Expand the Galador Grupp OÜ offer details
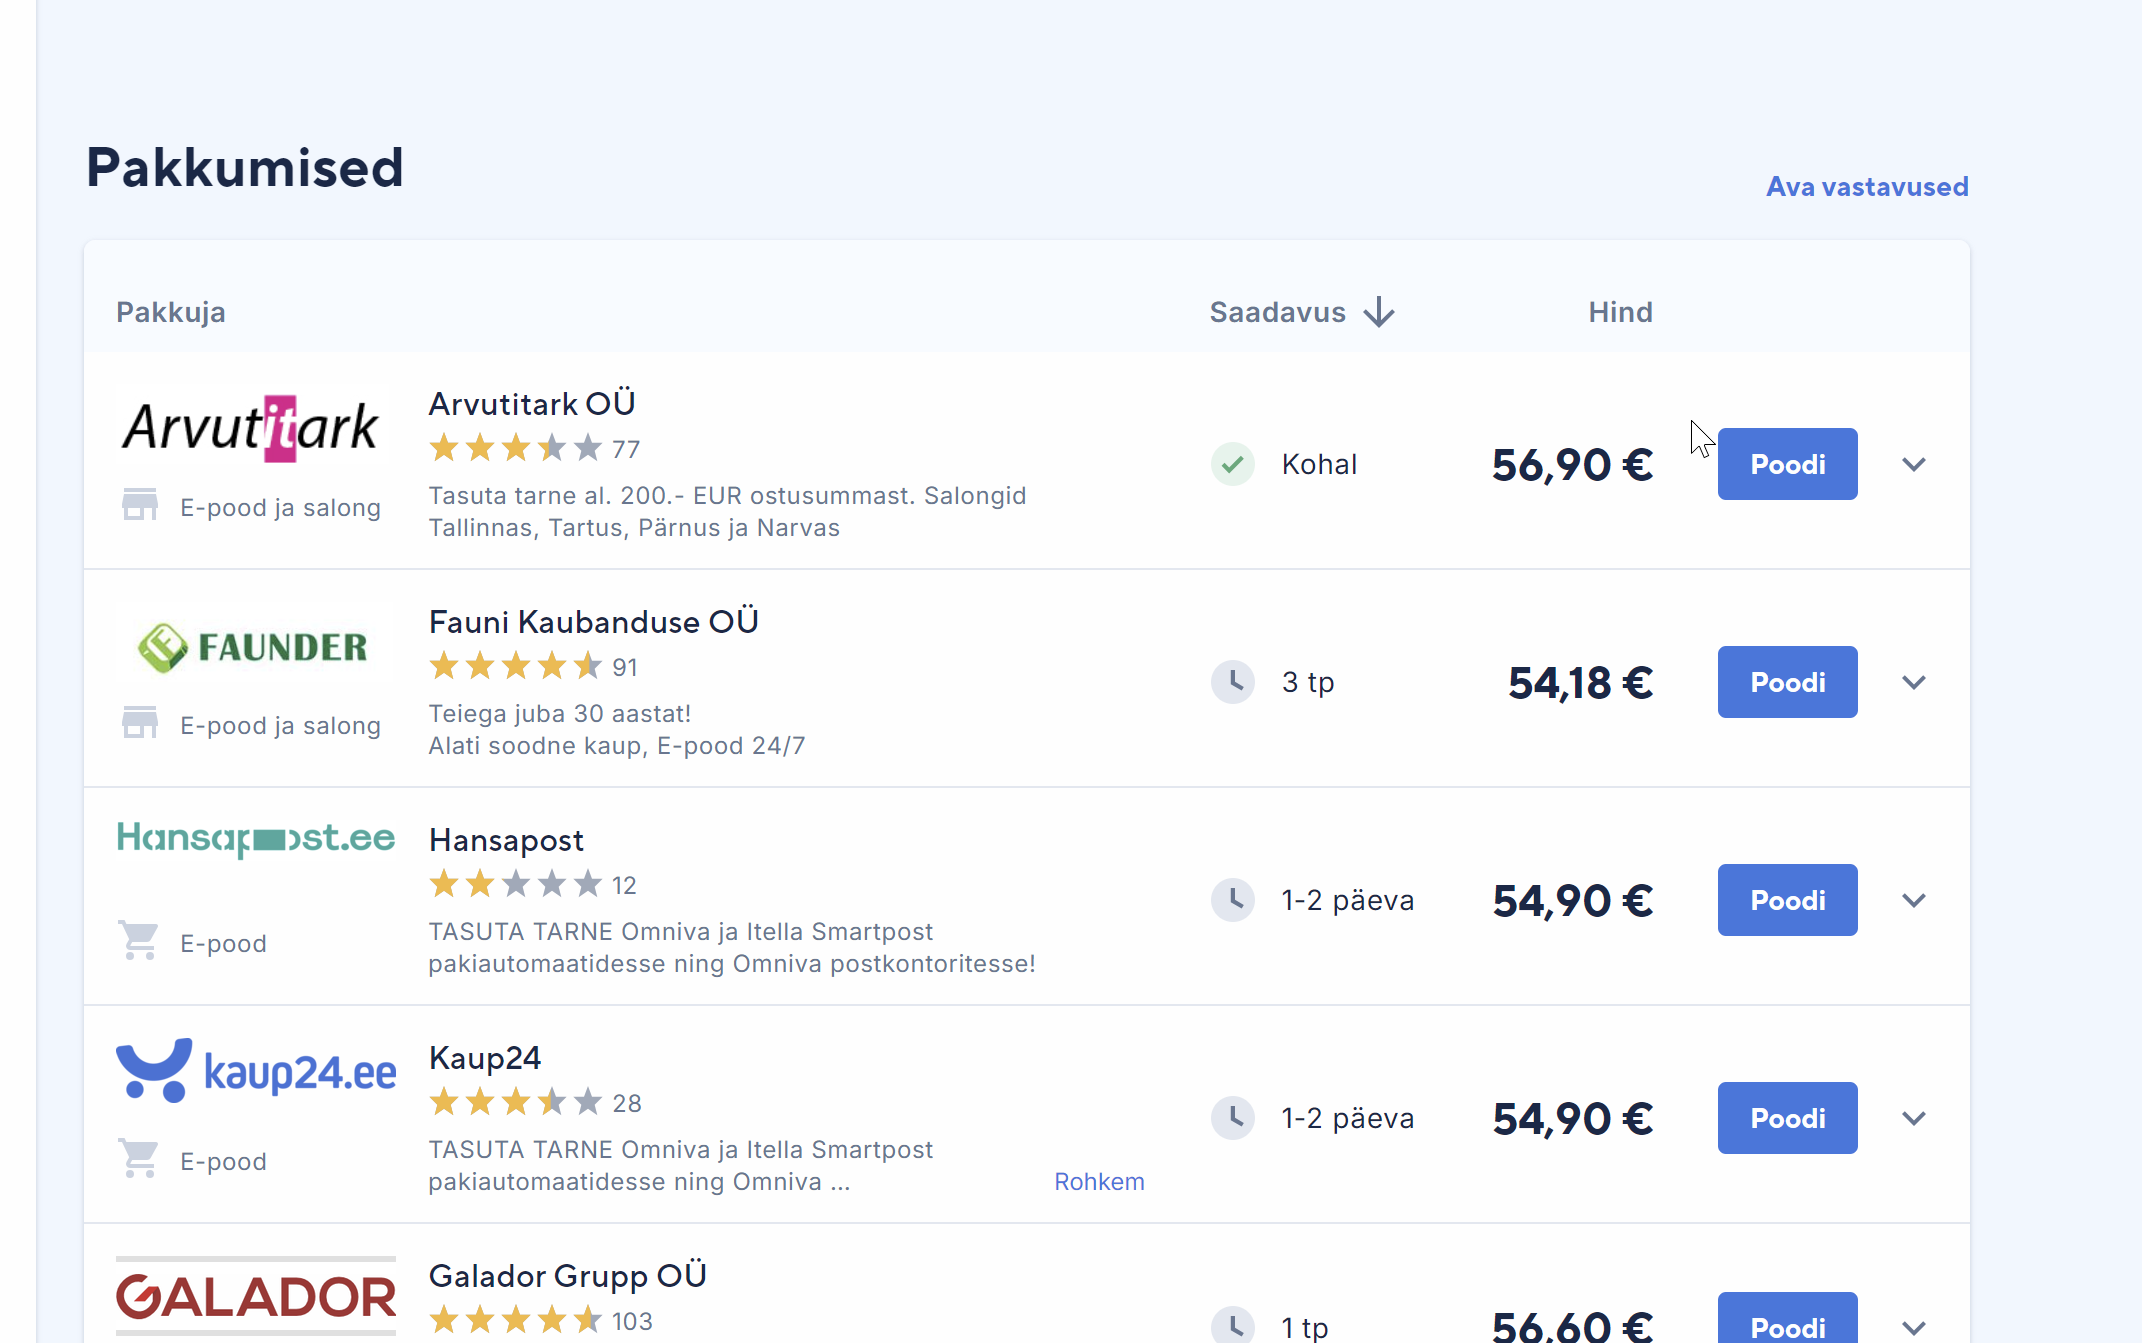This screenshot has width=2142, height=1343. pos(1914,1328)
